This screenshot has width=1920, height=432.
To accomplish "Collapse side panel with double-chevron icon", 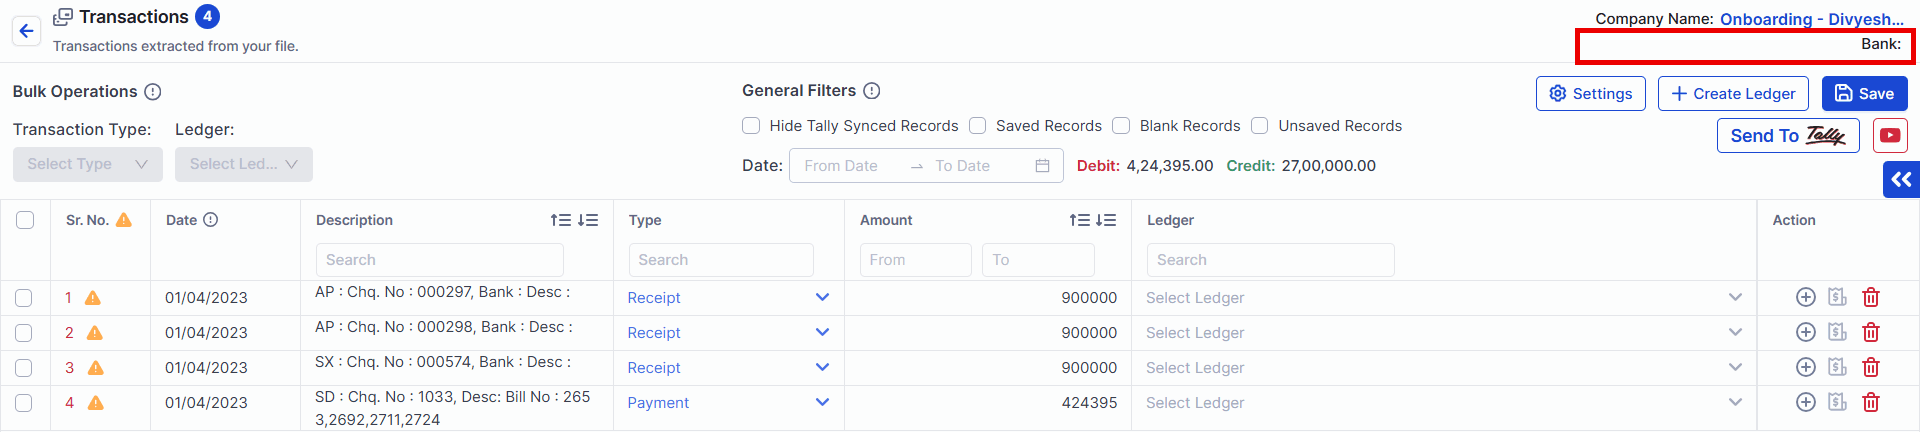I will pyautogui.click(x=1901, y=180).
